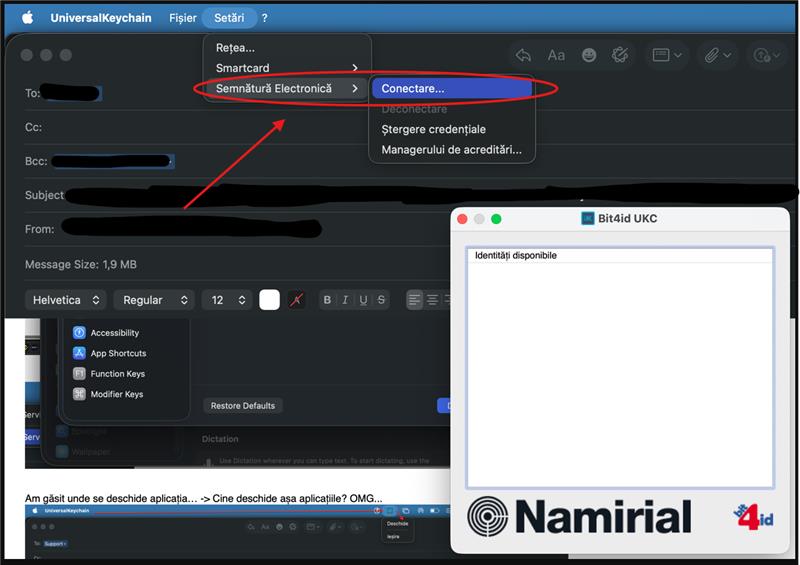
Task: Click the writing tools pencil icon
Action: coord(620,55)
